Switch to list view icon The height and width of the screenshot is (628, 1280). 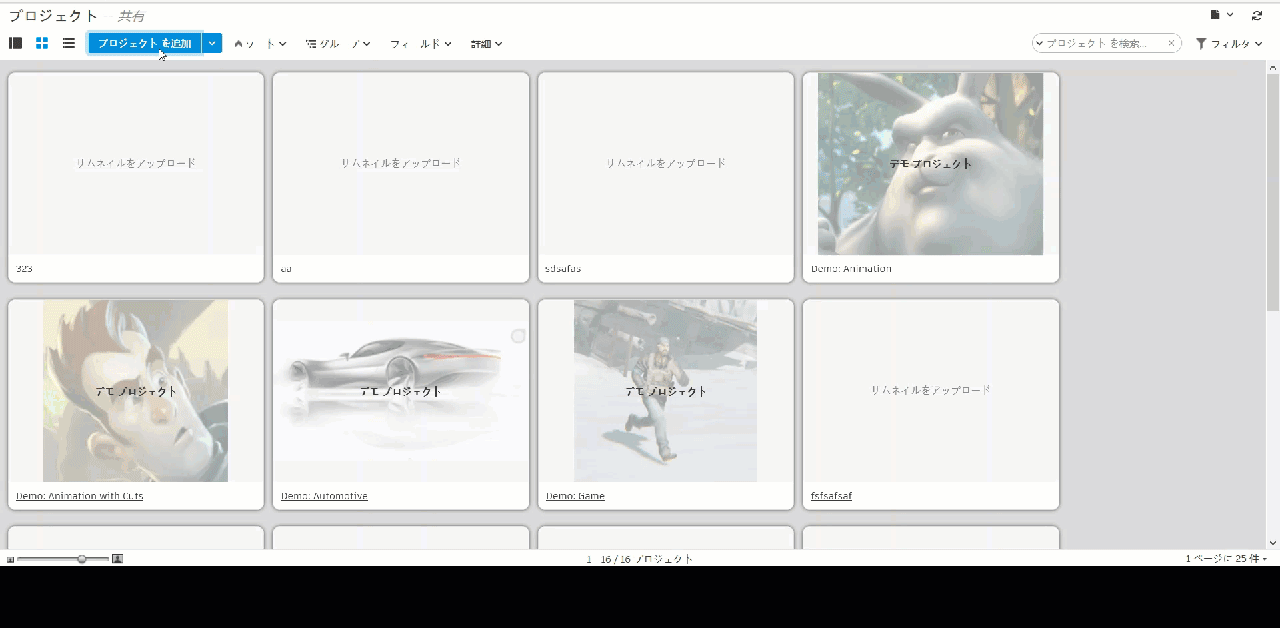pos(68,43)
